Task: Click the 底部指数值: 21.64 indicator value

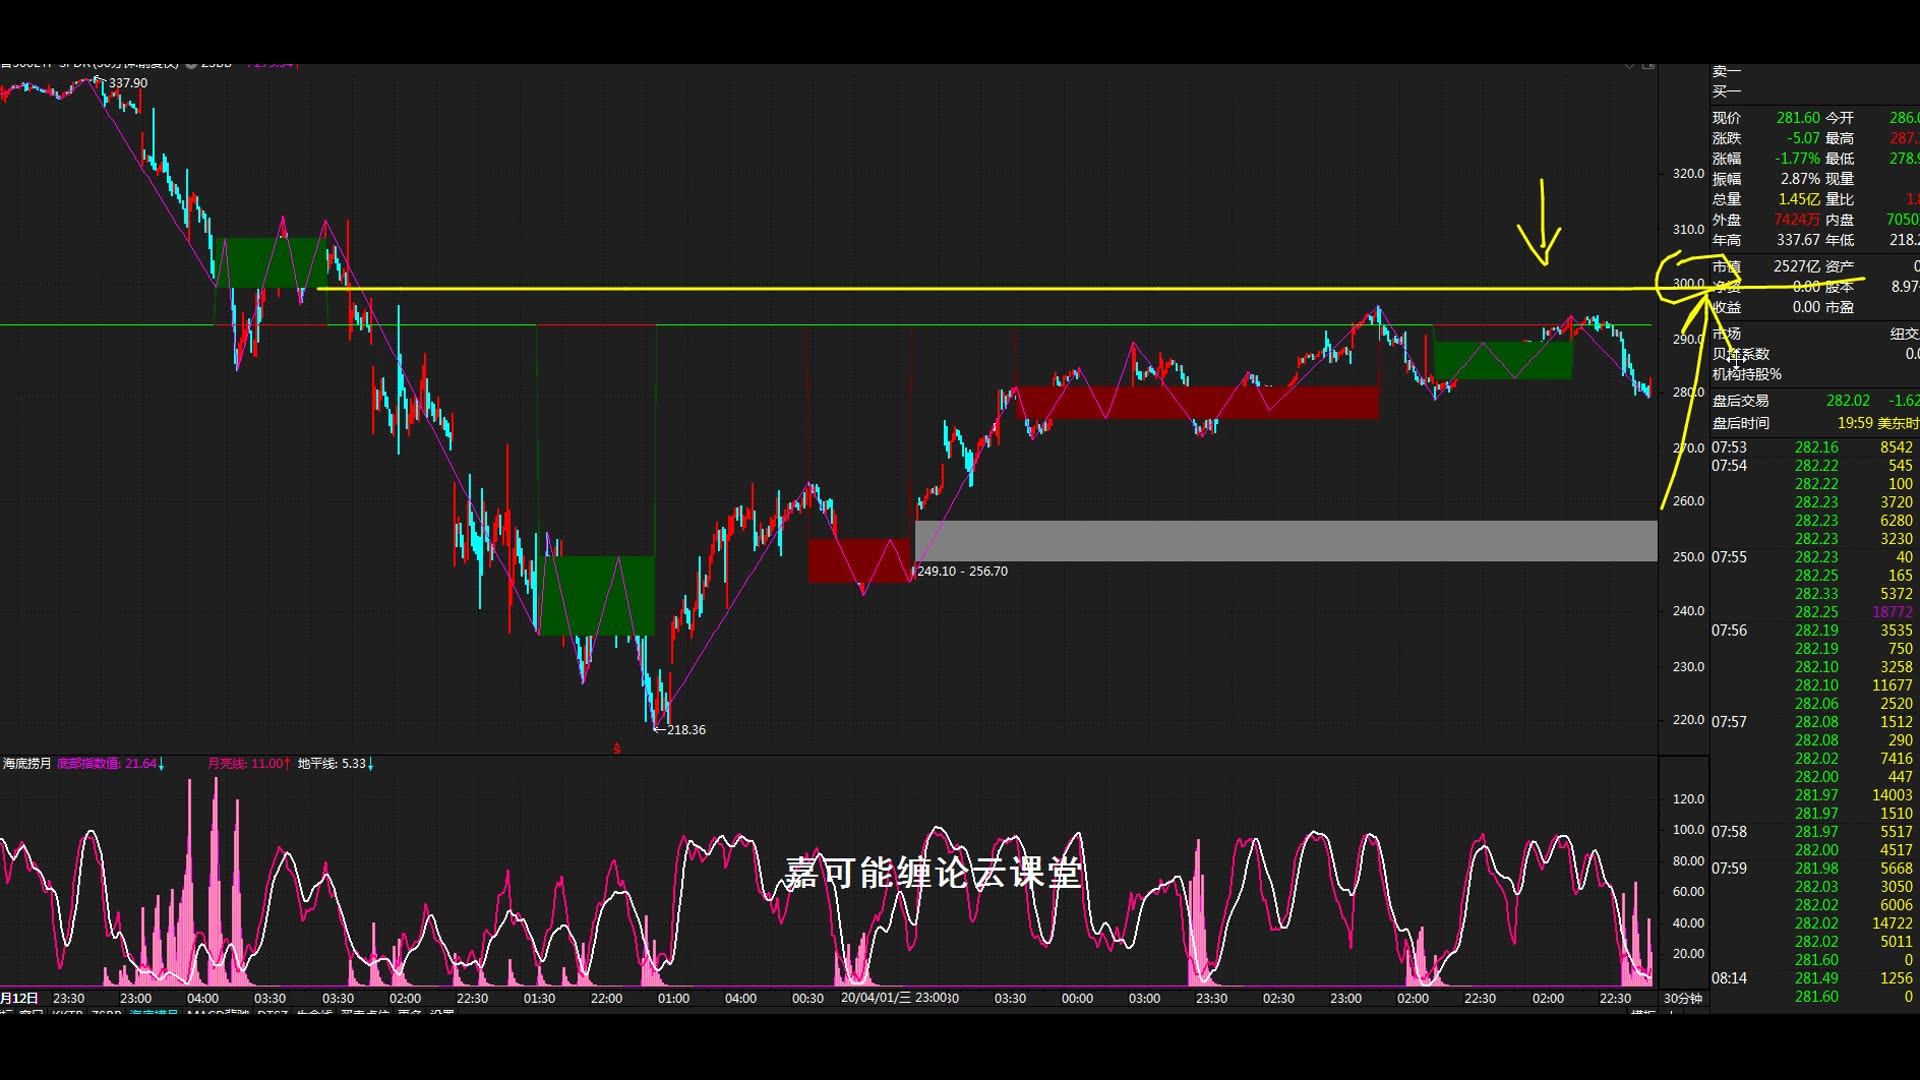Action: tap(107, 763)
